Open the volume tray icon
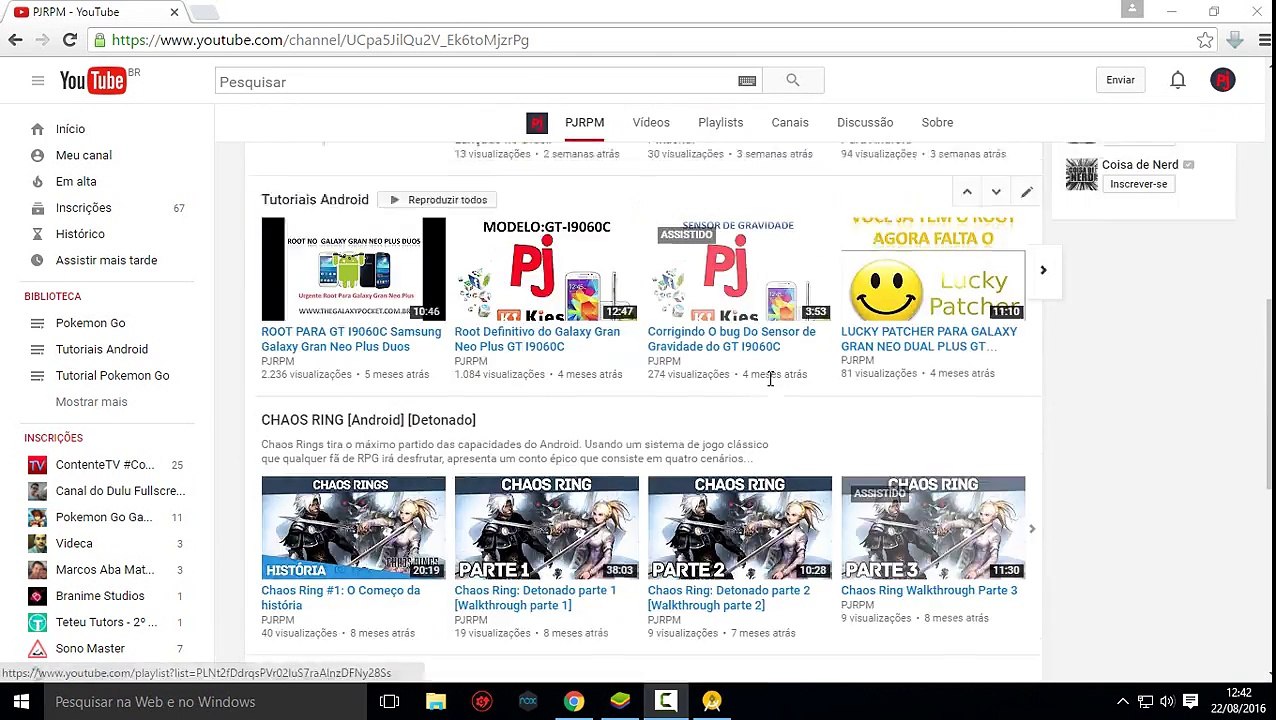Screen dimensions: 1276x720 [x=1167, y=702]
